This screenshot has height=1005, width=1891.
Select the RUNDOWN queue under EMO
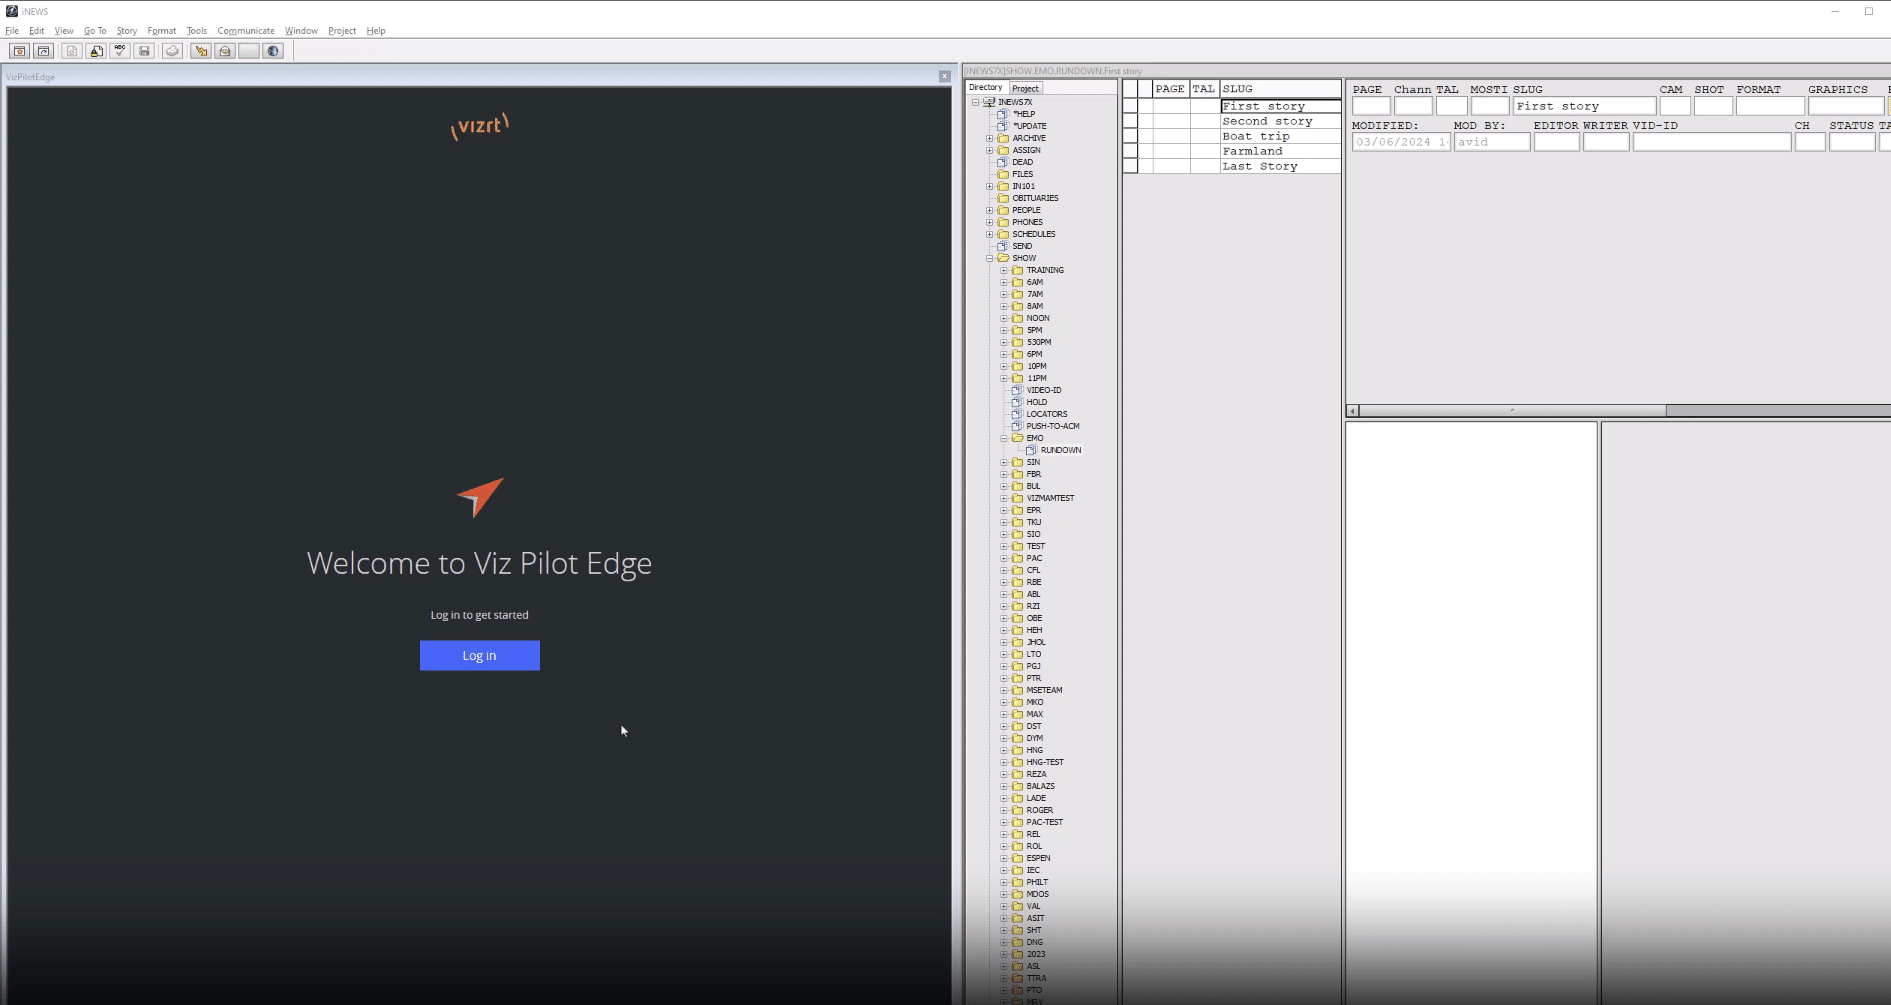point(1059,449)
